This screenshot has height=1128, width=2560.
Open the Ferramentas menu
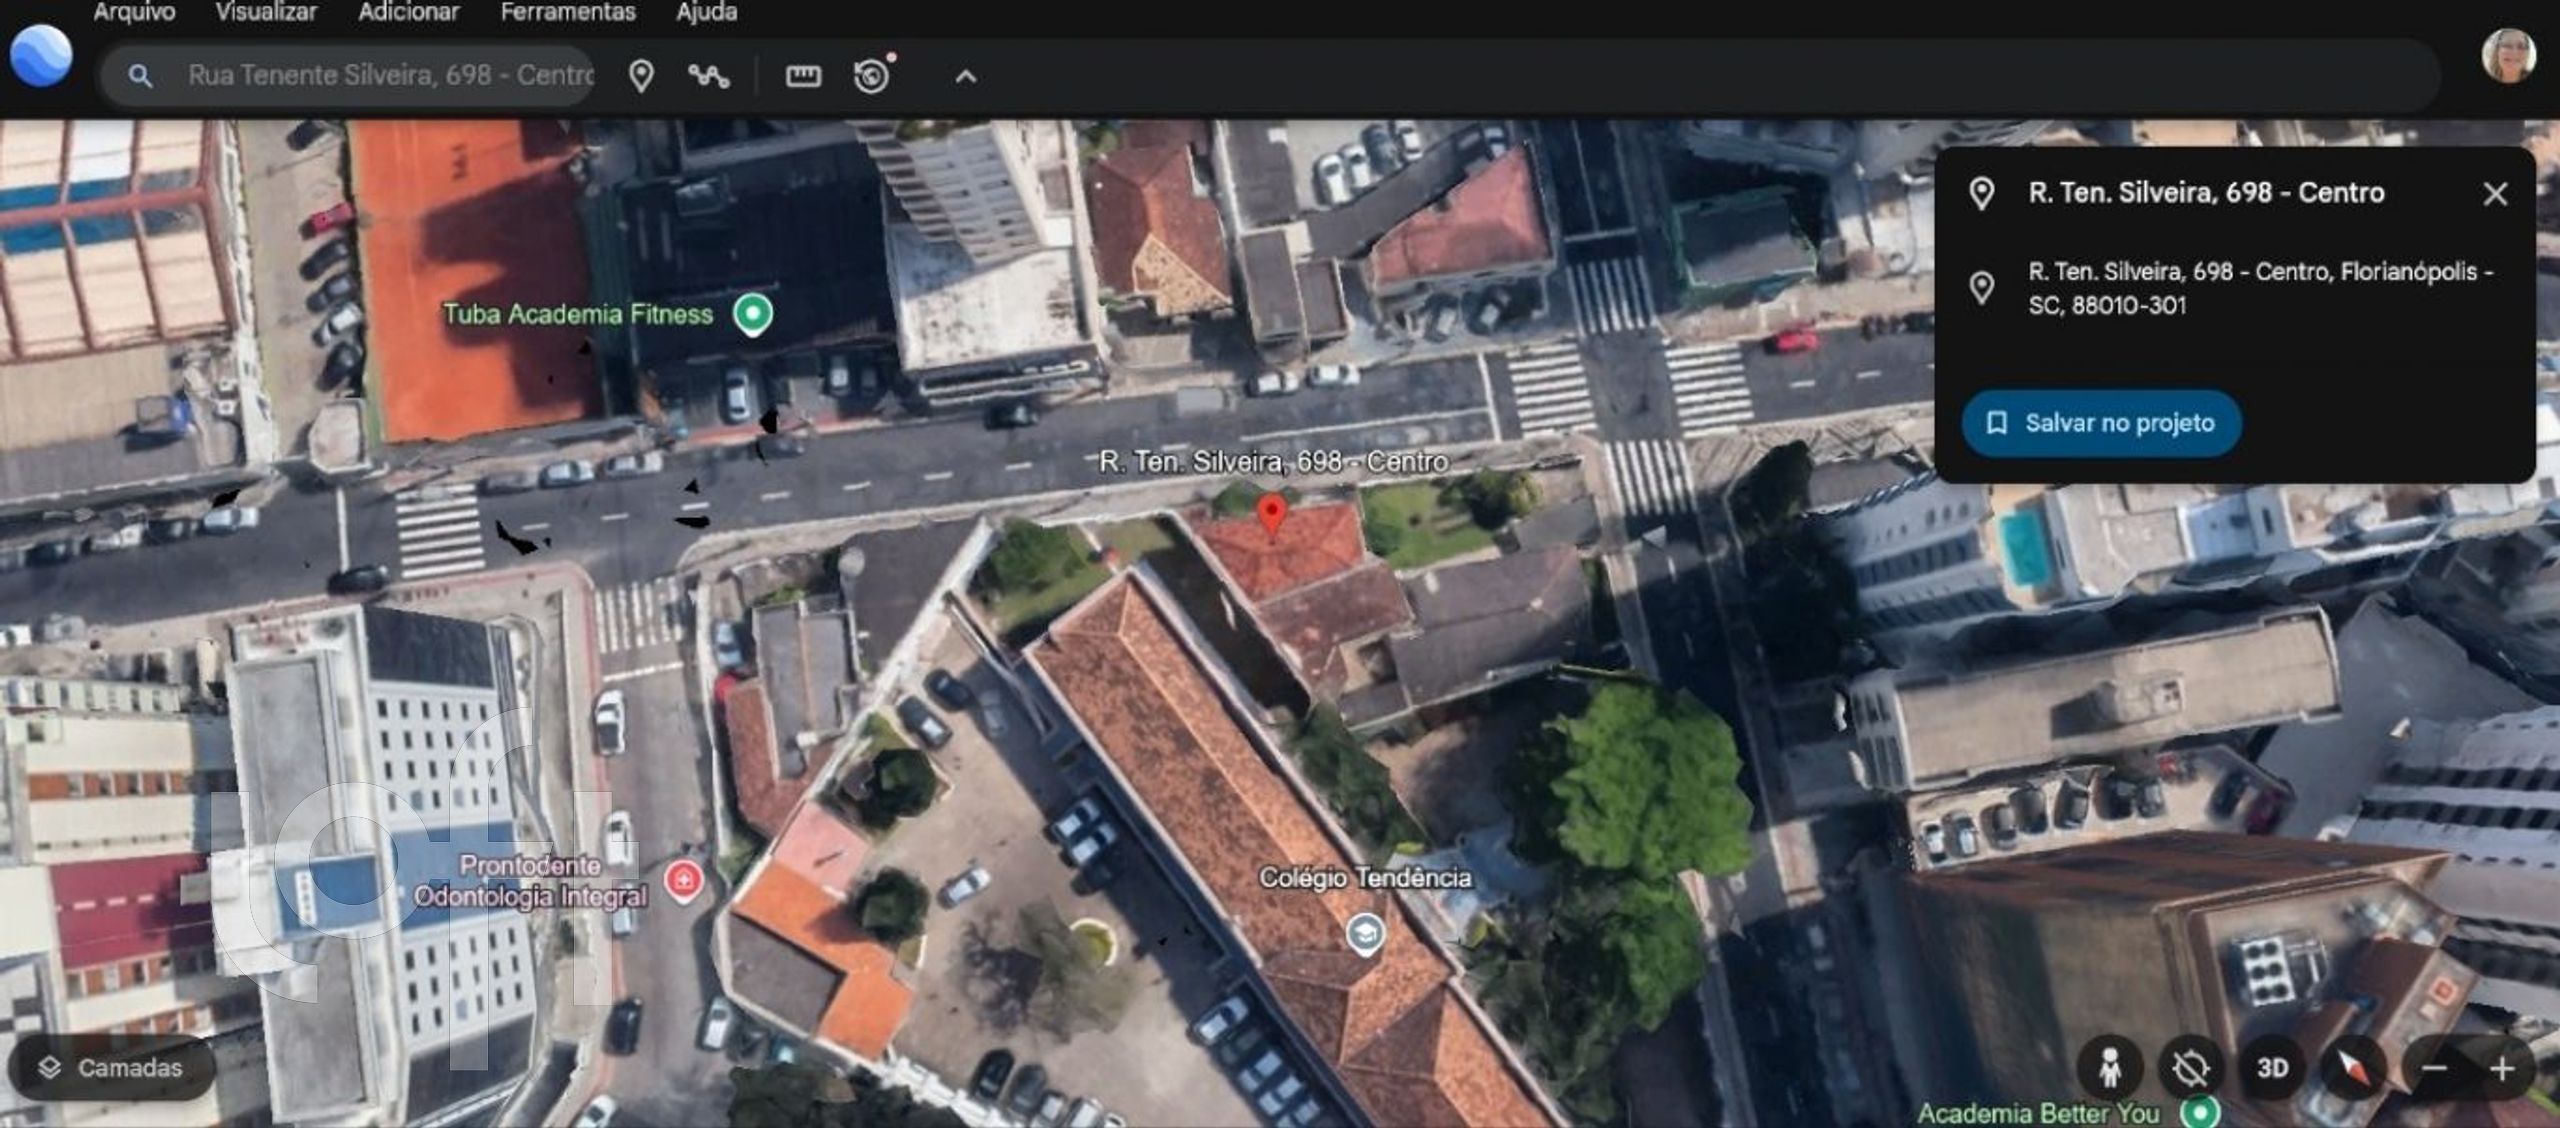[x=567, y=12]
